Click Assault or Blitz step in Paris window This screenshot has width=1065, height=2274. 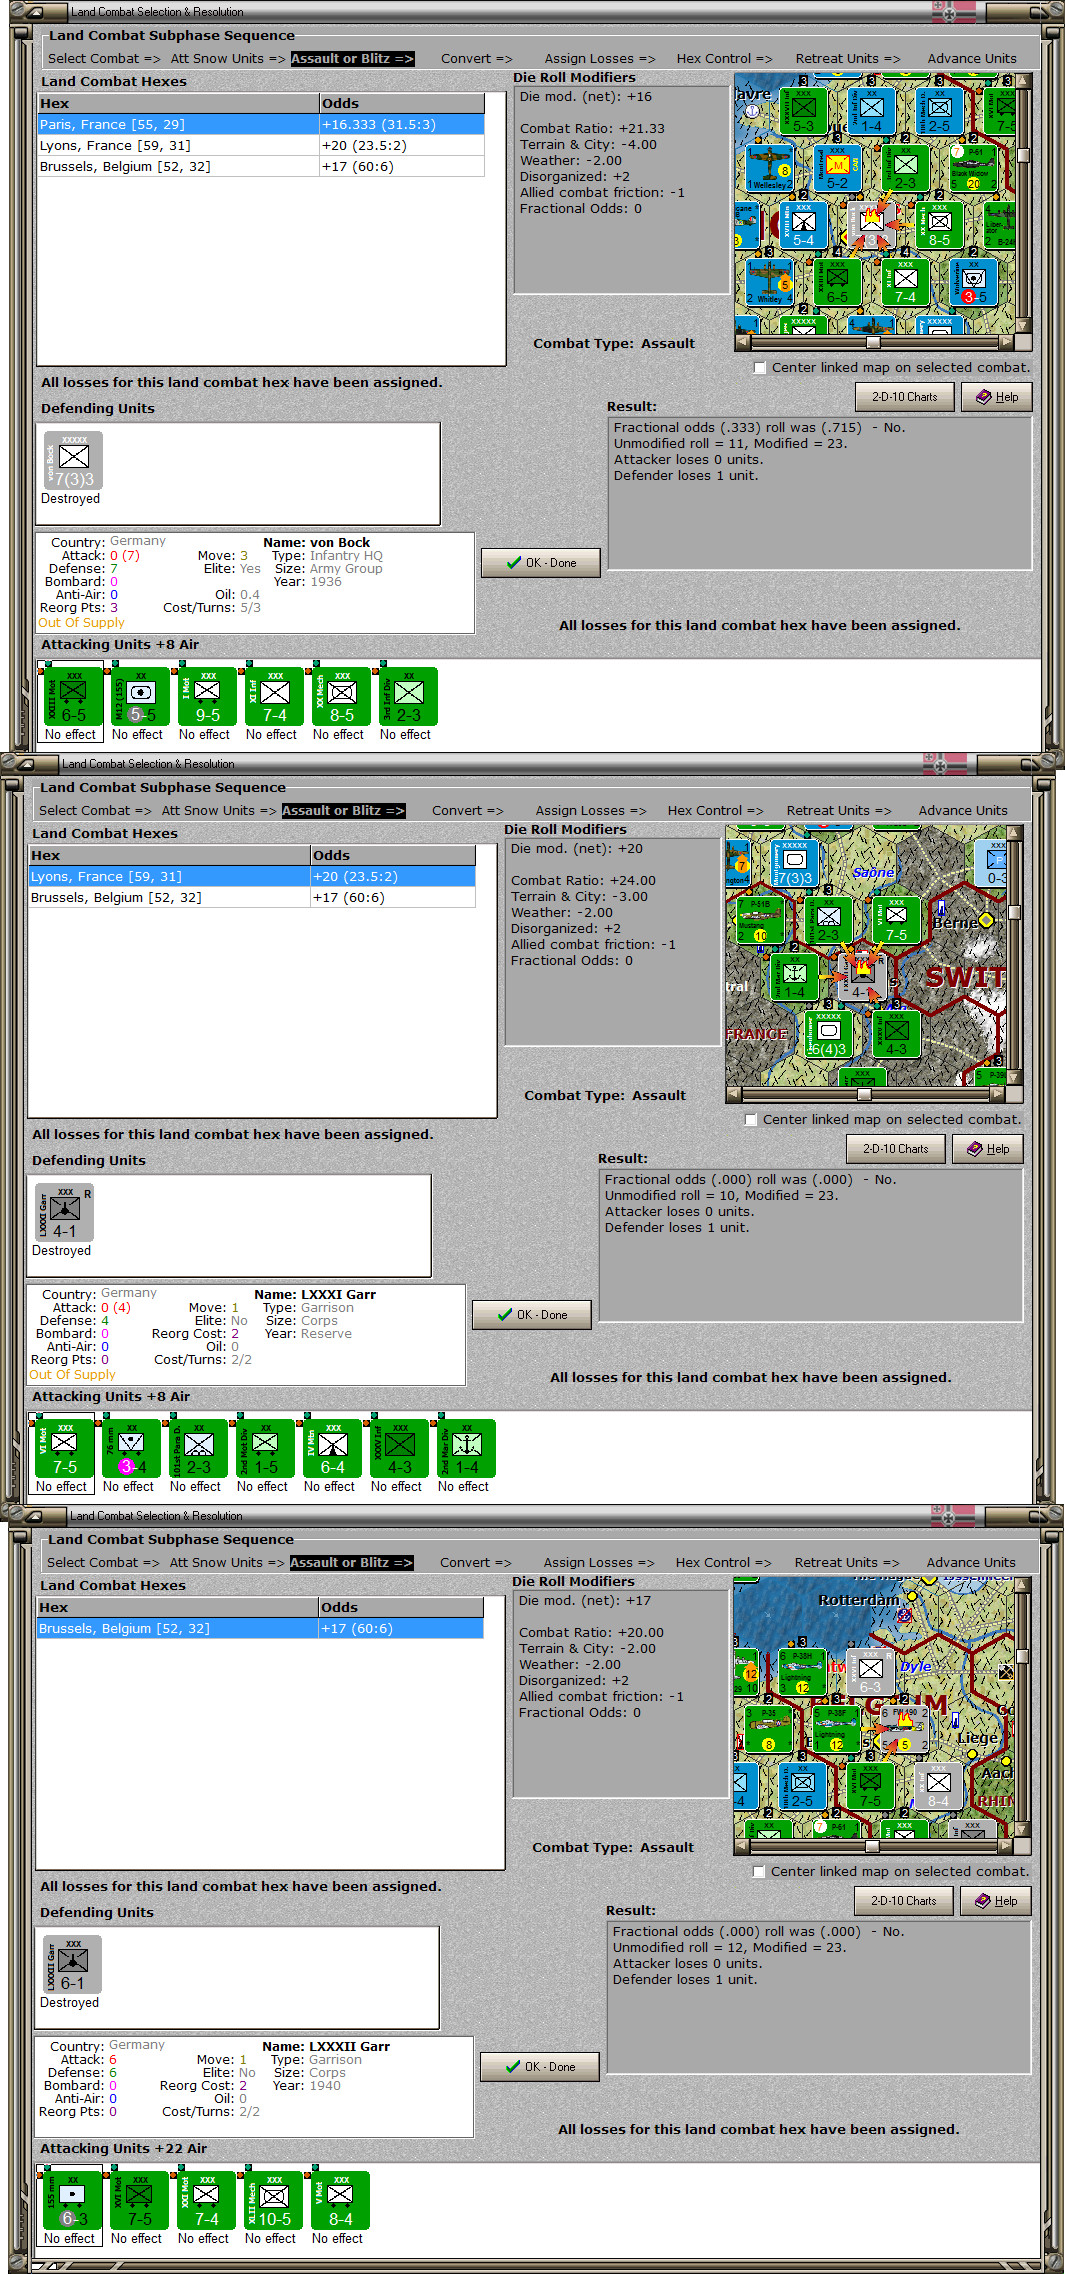coord(352,59)
